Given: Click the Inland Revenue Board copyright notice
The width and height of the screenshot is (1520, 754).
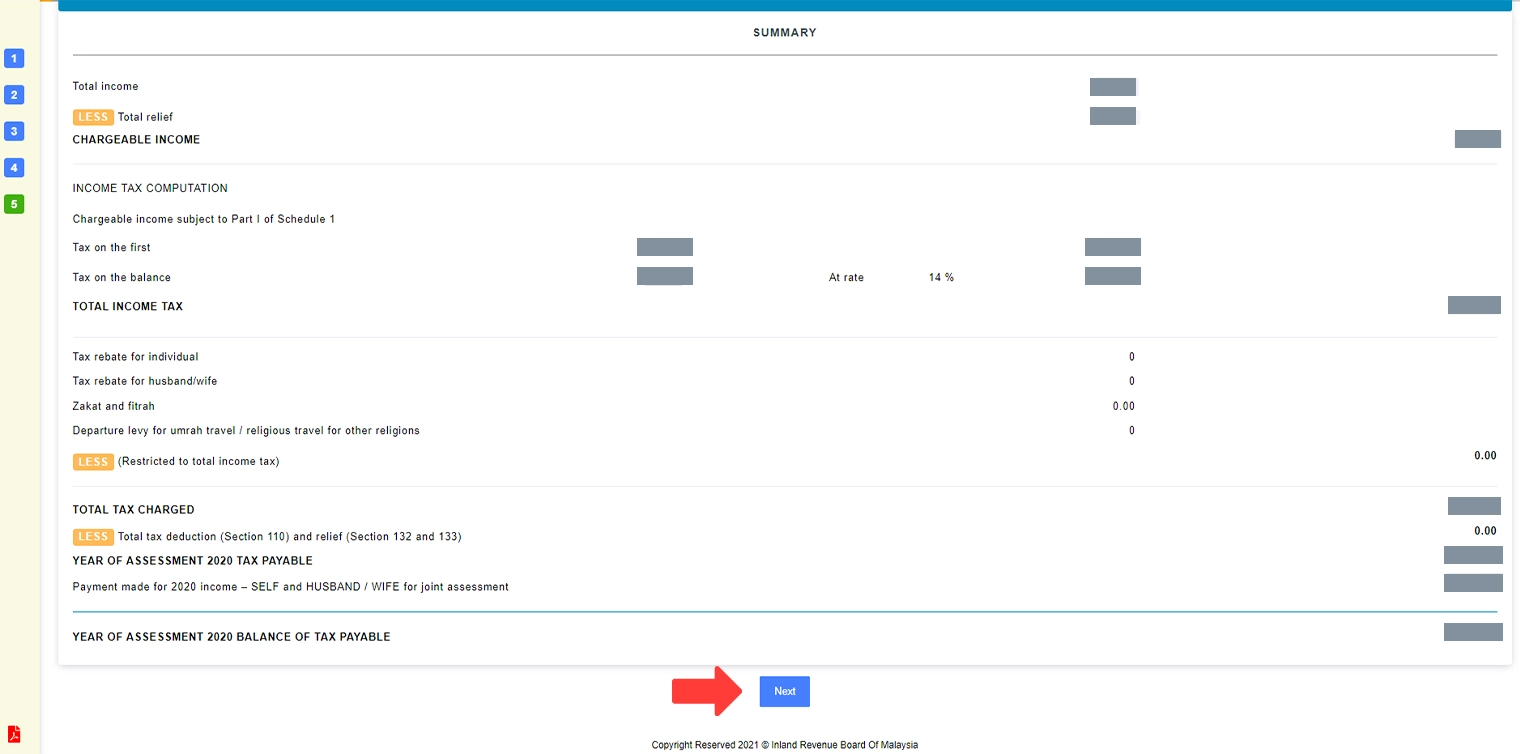Looking at the screenshot, I should [784, 744].
